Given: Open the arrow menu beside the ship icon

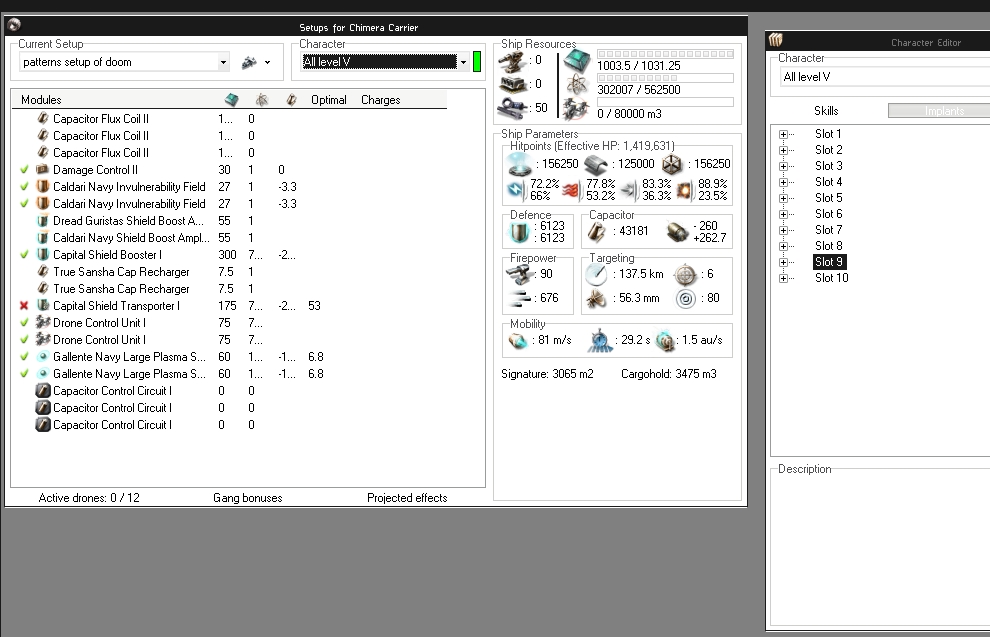Looking at the screenshot, I should (x=268, y=63).
